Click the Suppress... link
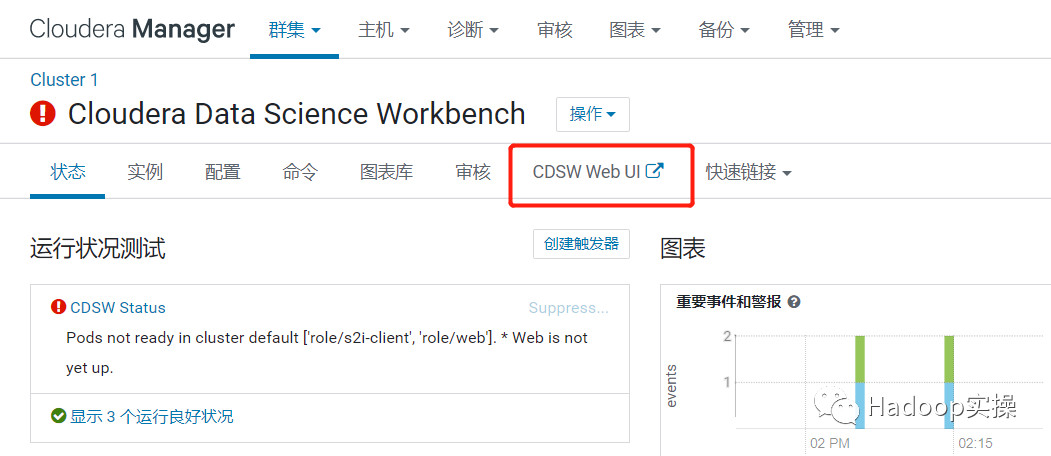Viewport: 1051px width, 456px height. [x=568, y=308]
